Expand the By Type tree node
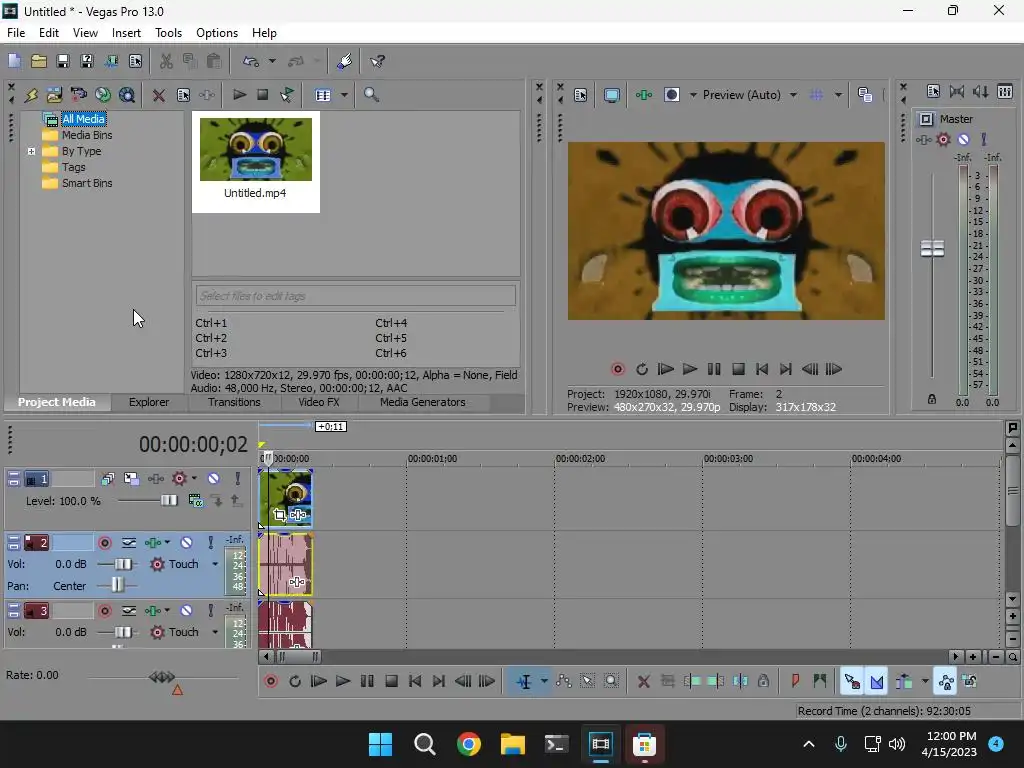Viewport: 1024px width, 768px height. (31, 151)
